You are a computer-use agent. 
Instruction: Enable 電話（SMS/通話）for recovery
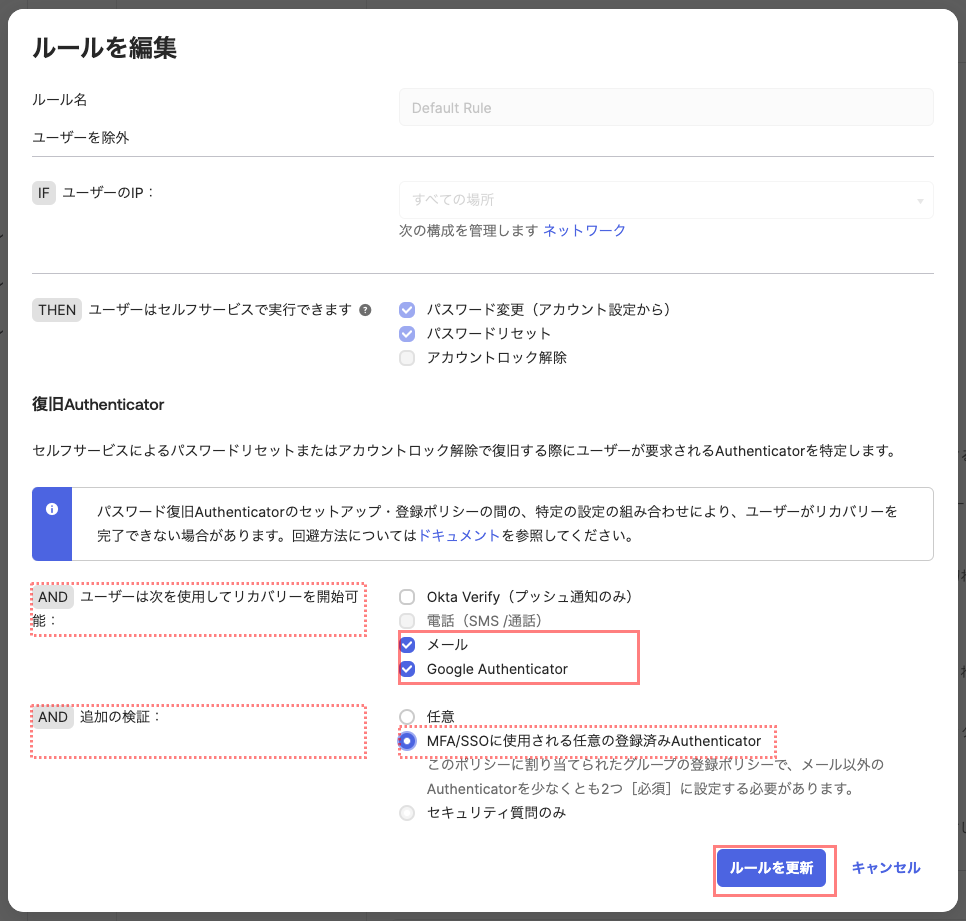click(406, 620)
